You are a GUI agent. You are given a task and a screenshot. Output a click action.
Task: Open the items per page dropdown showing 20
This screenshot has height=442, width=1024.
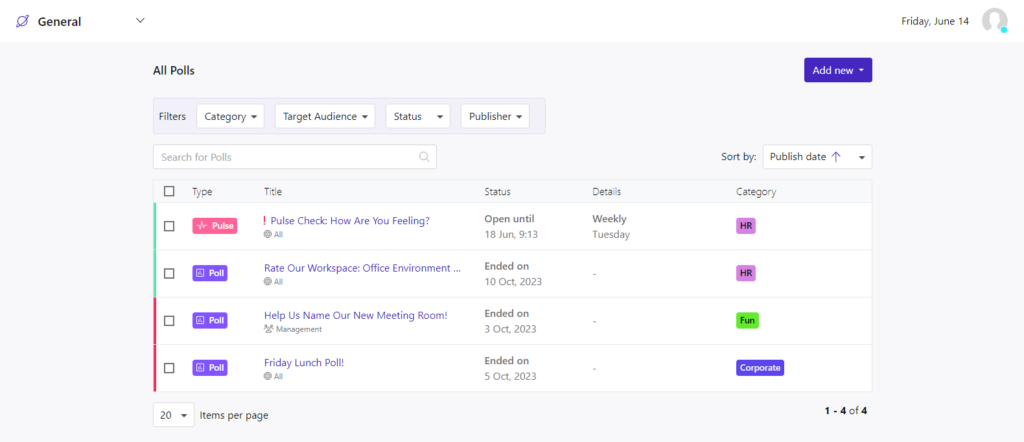pos(174,415)
